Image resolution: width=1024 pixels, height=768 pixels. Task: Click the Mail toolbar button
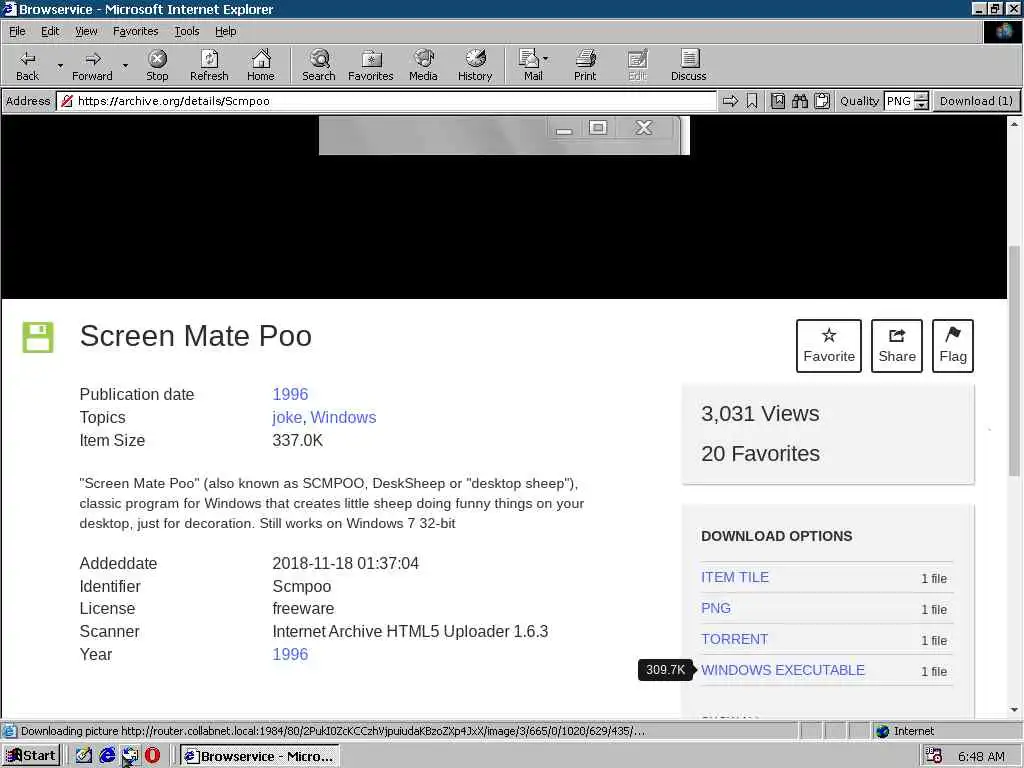[x=533, y=65]
